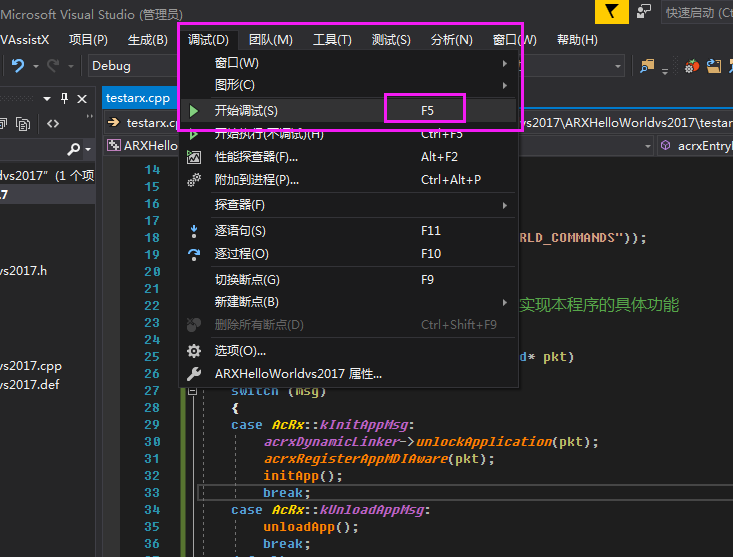Open the 分析(N) menu
733x557 pixels.
[451, 40]
